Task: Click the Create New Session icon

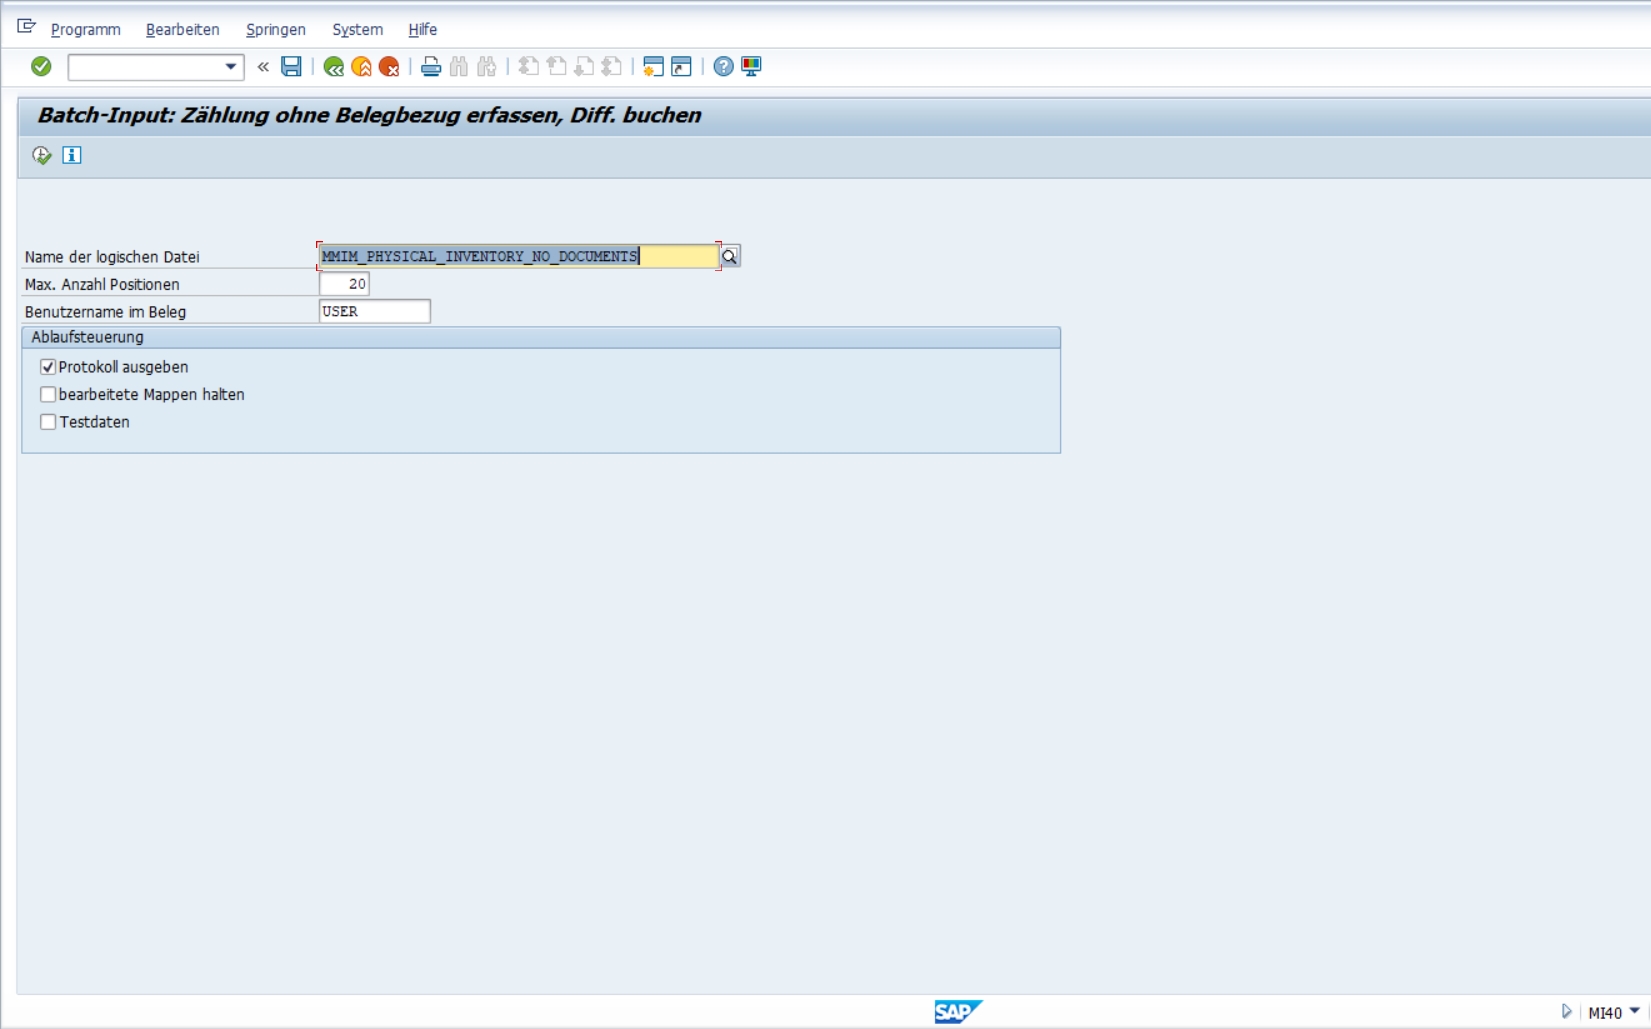Action: [x=653, y=67]
